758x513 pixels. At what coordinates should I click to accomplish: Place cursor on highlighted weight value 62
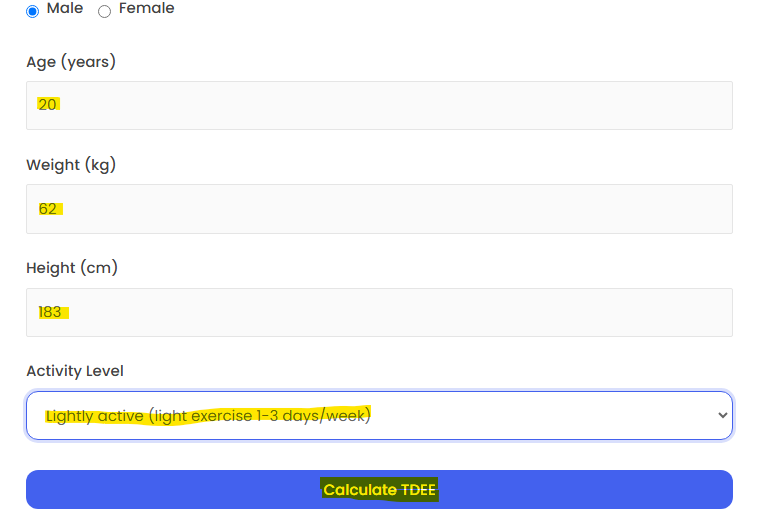[x=49, y=209]
